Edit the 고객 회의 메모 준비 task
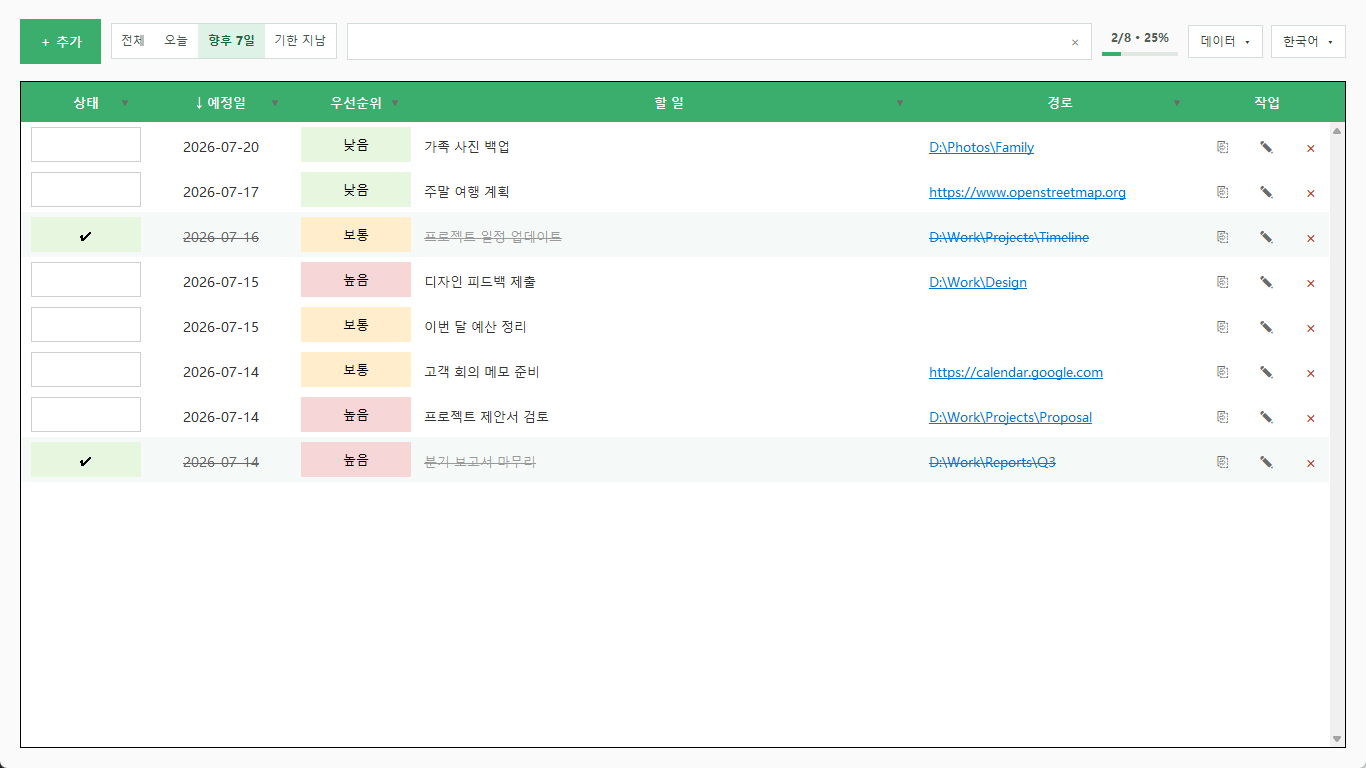 click(1266, 372)
